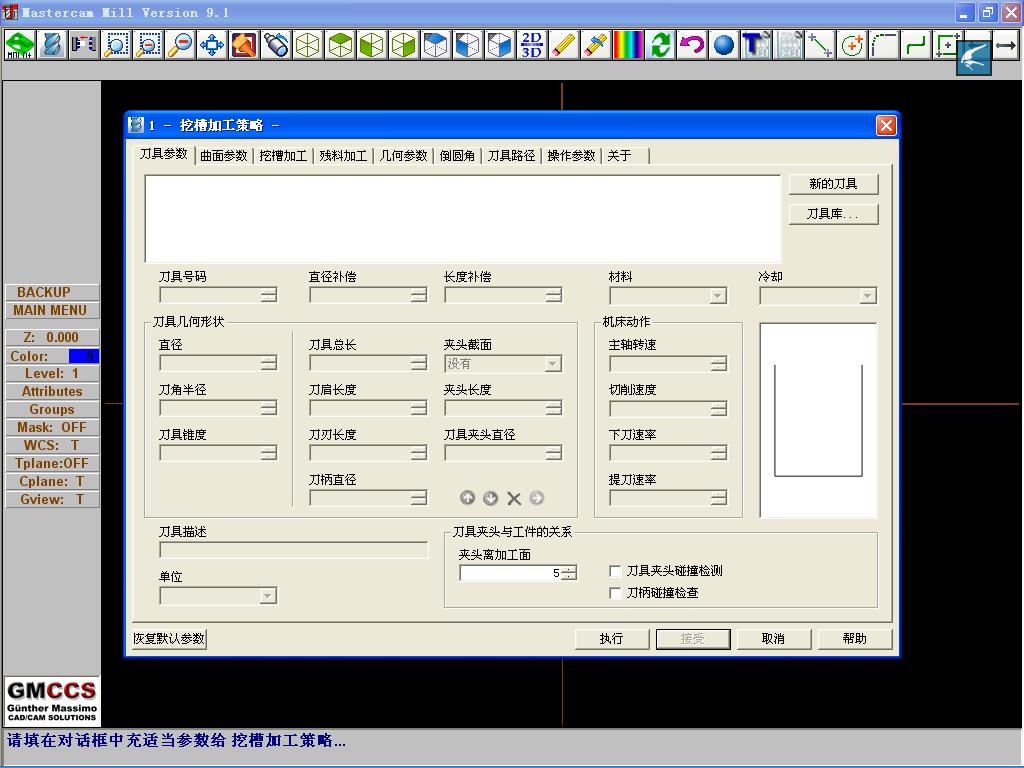
Task: Select the fillet corner dashed icon
Action: click(884, 45)
